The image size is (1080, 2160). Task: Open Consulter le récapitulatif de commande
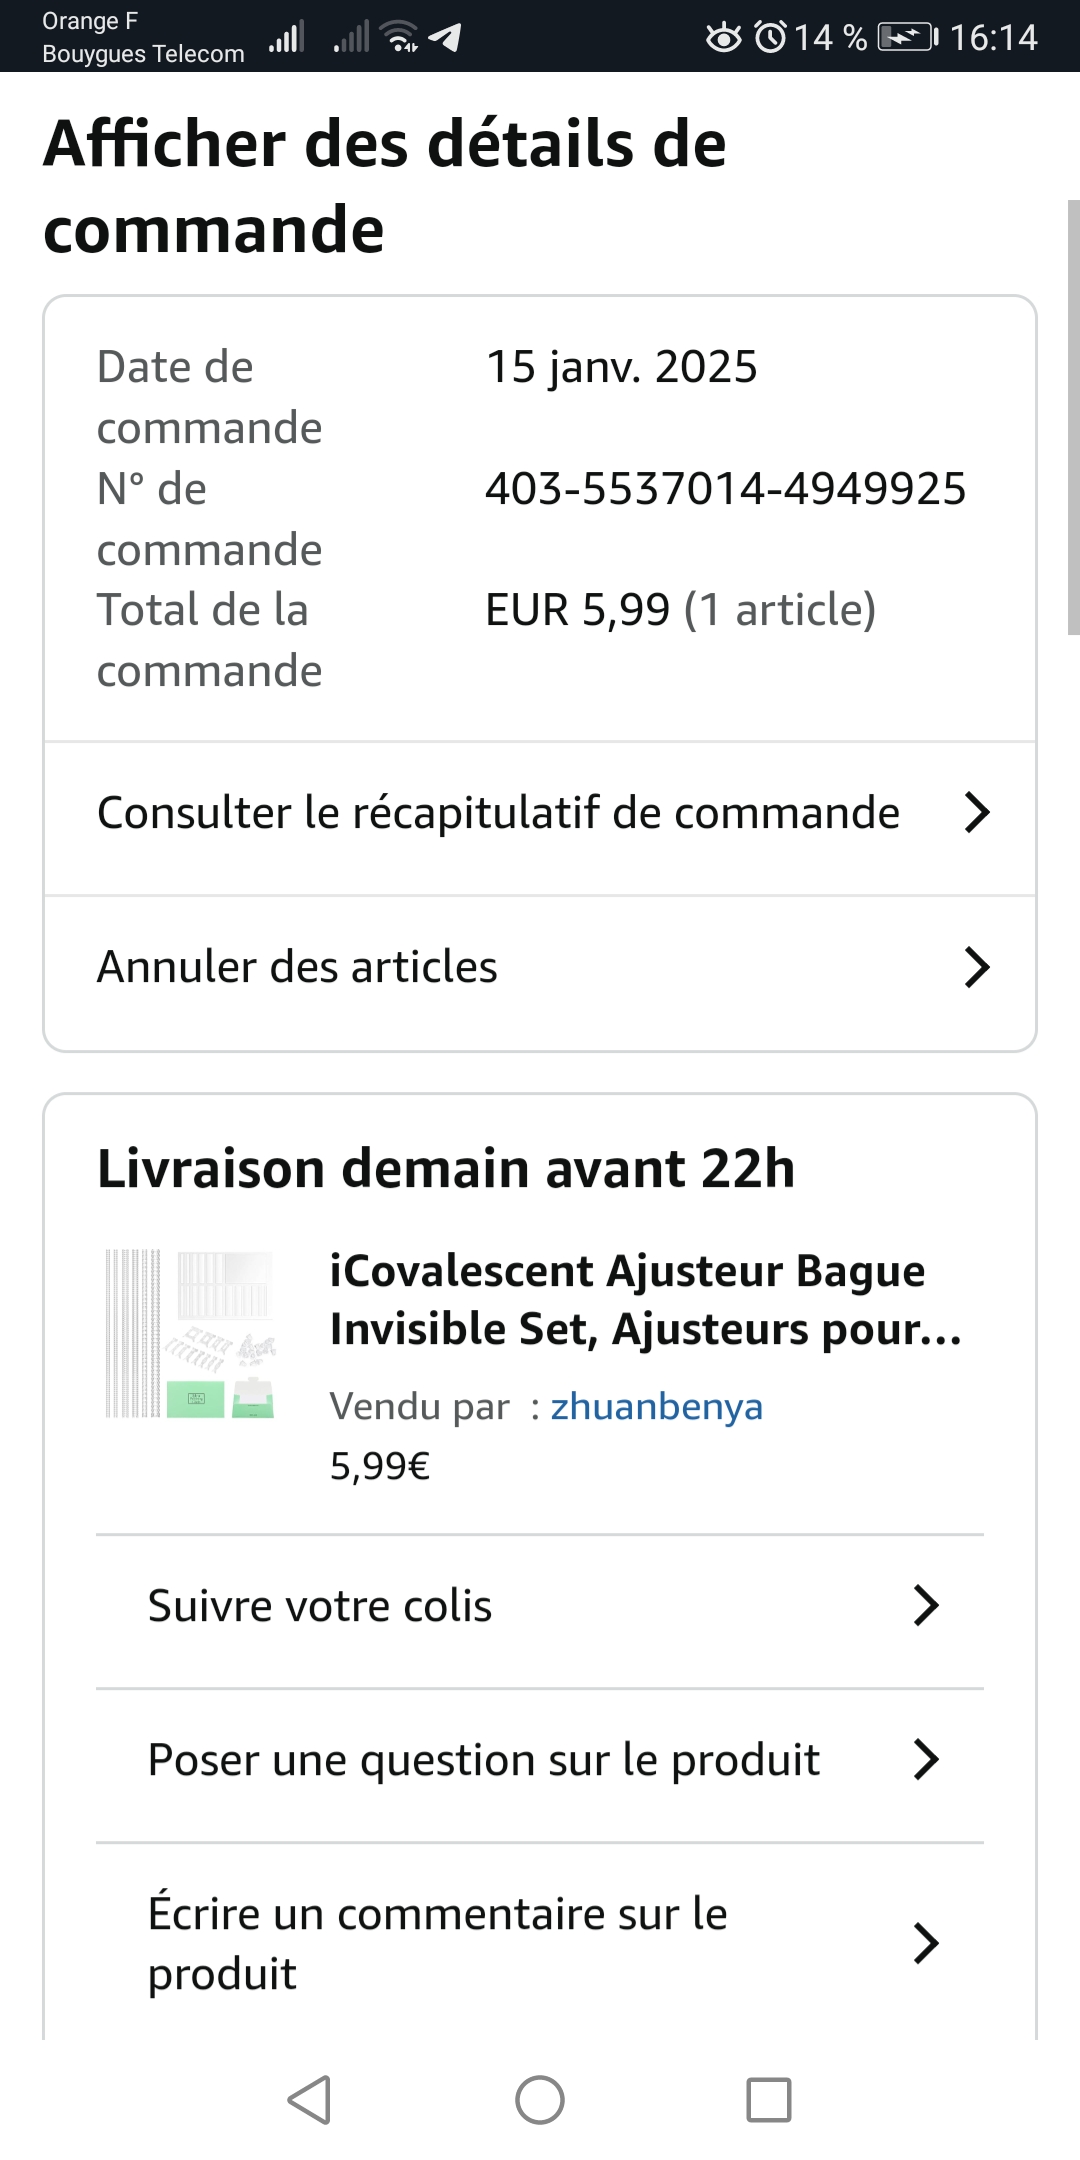click(x=498, y=813)
